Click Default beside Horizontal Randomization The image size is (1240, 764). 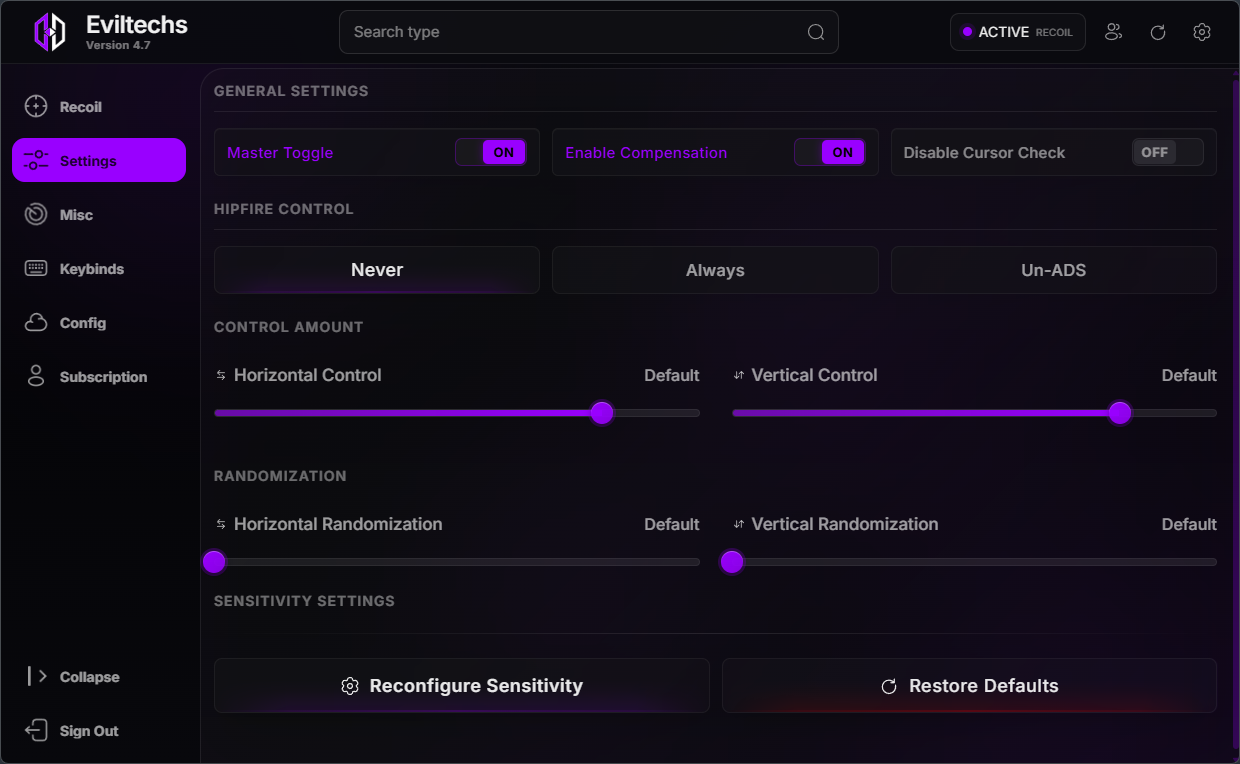(x=672, y=524)
